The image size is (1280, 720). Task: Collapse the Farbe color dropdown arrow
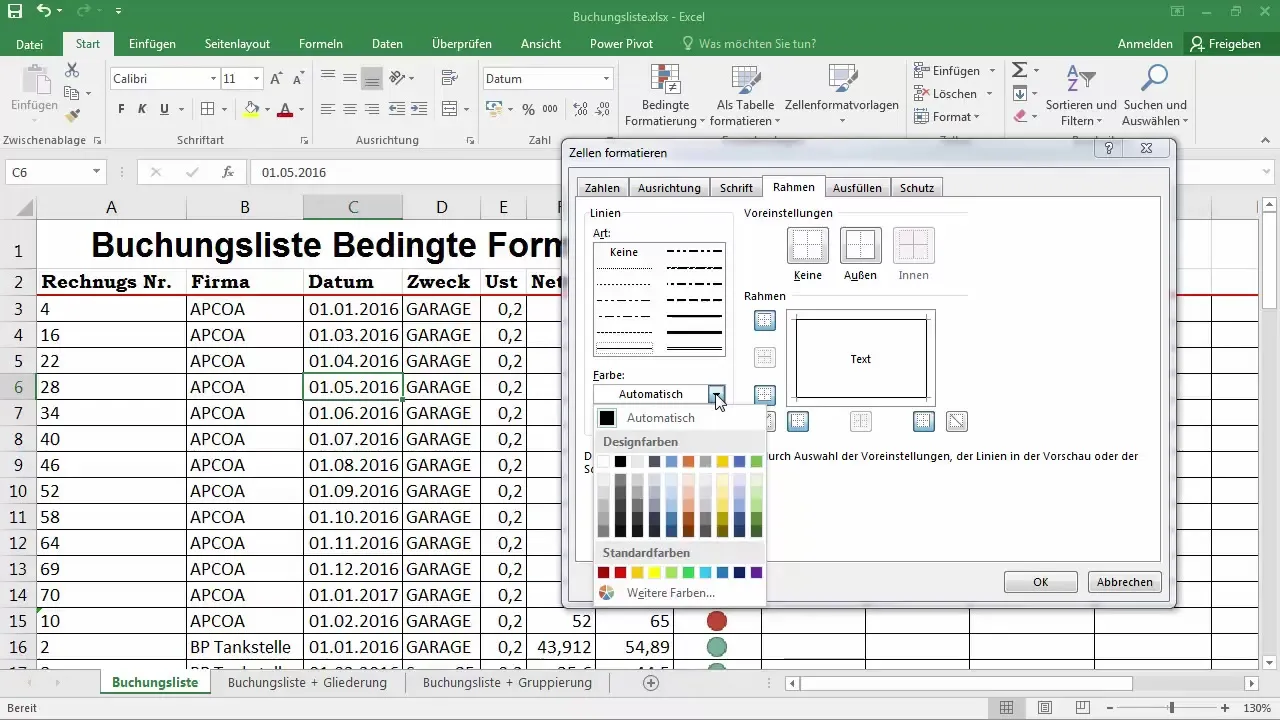point(717,394)
